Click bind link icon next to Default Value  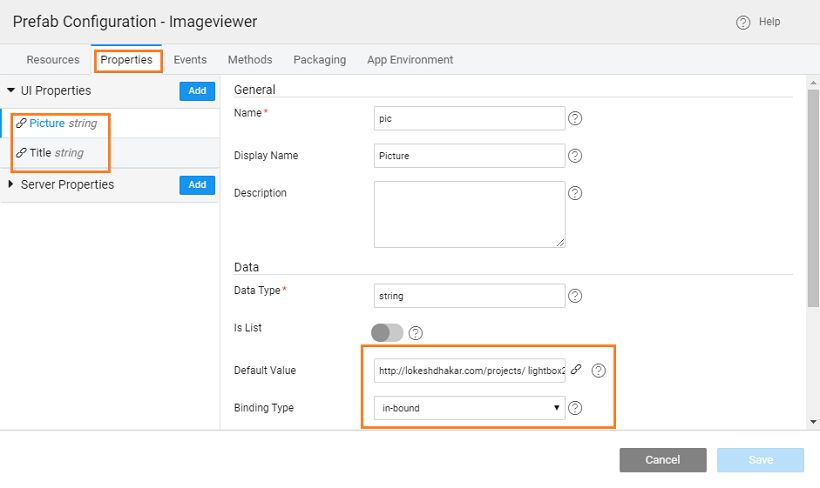(x=576, y=370)
